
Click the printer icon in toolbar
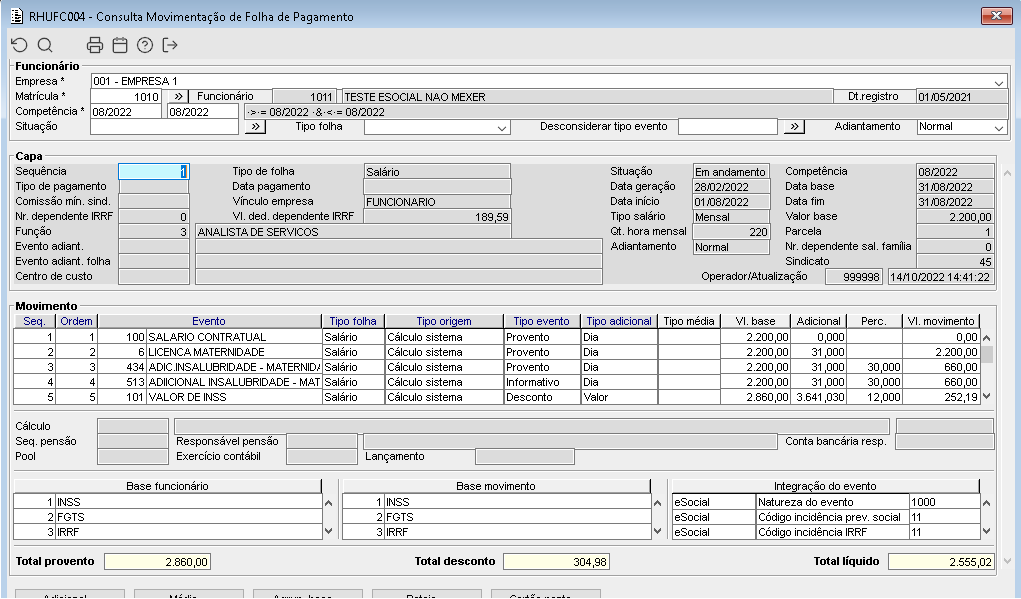95,45
